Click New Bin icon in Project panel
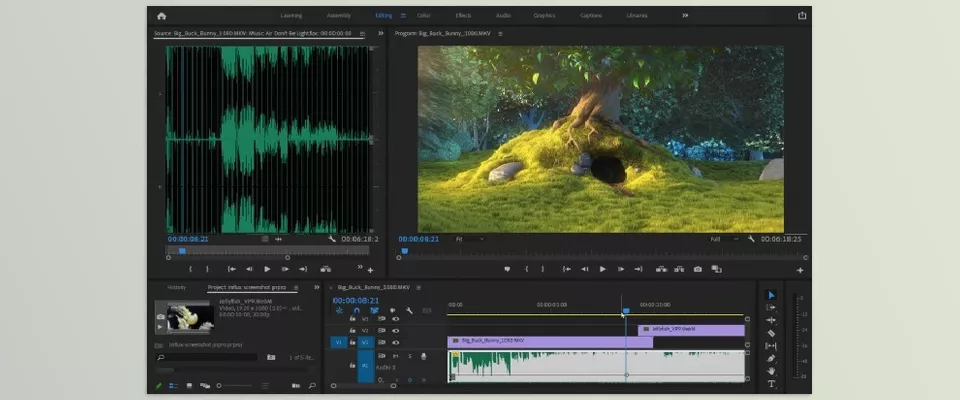The image size is (960, 400). coord(296,386)
